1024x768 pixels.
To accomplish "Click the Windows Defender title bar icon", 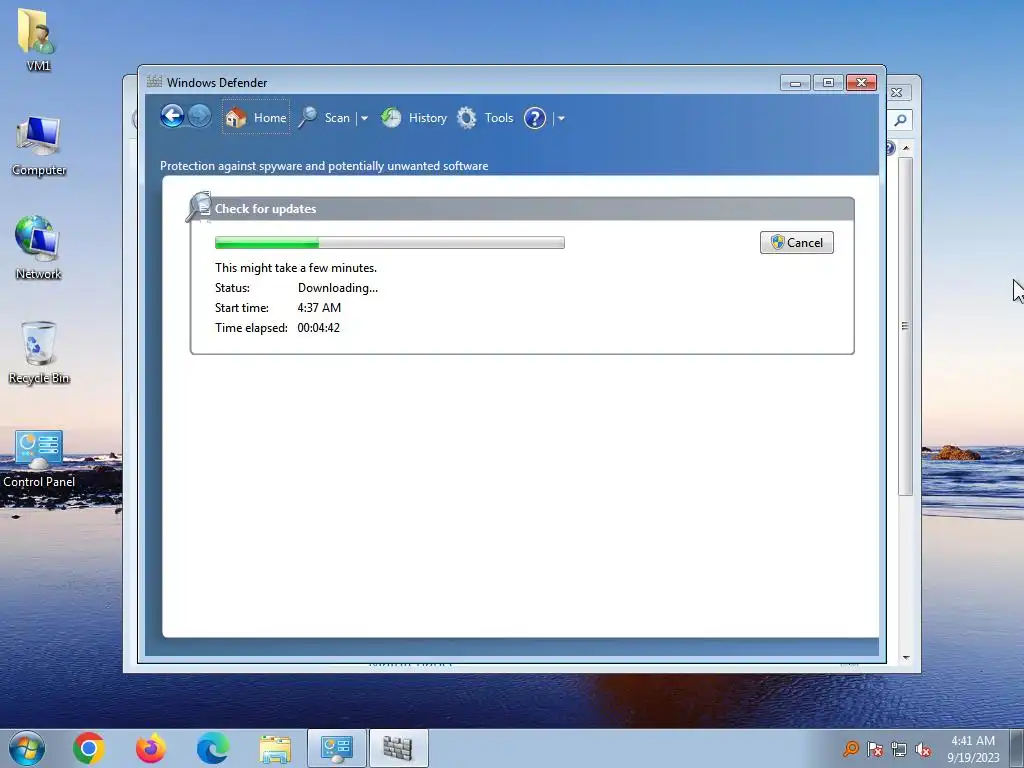I will pos(154,82).
